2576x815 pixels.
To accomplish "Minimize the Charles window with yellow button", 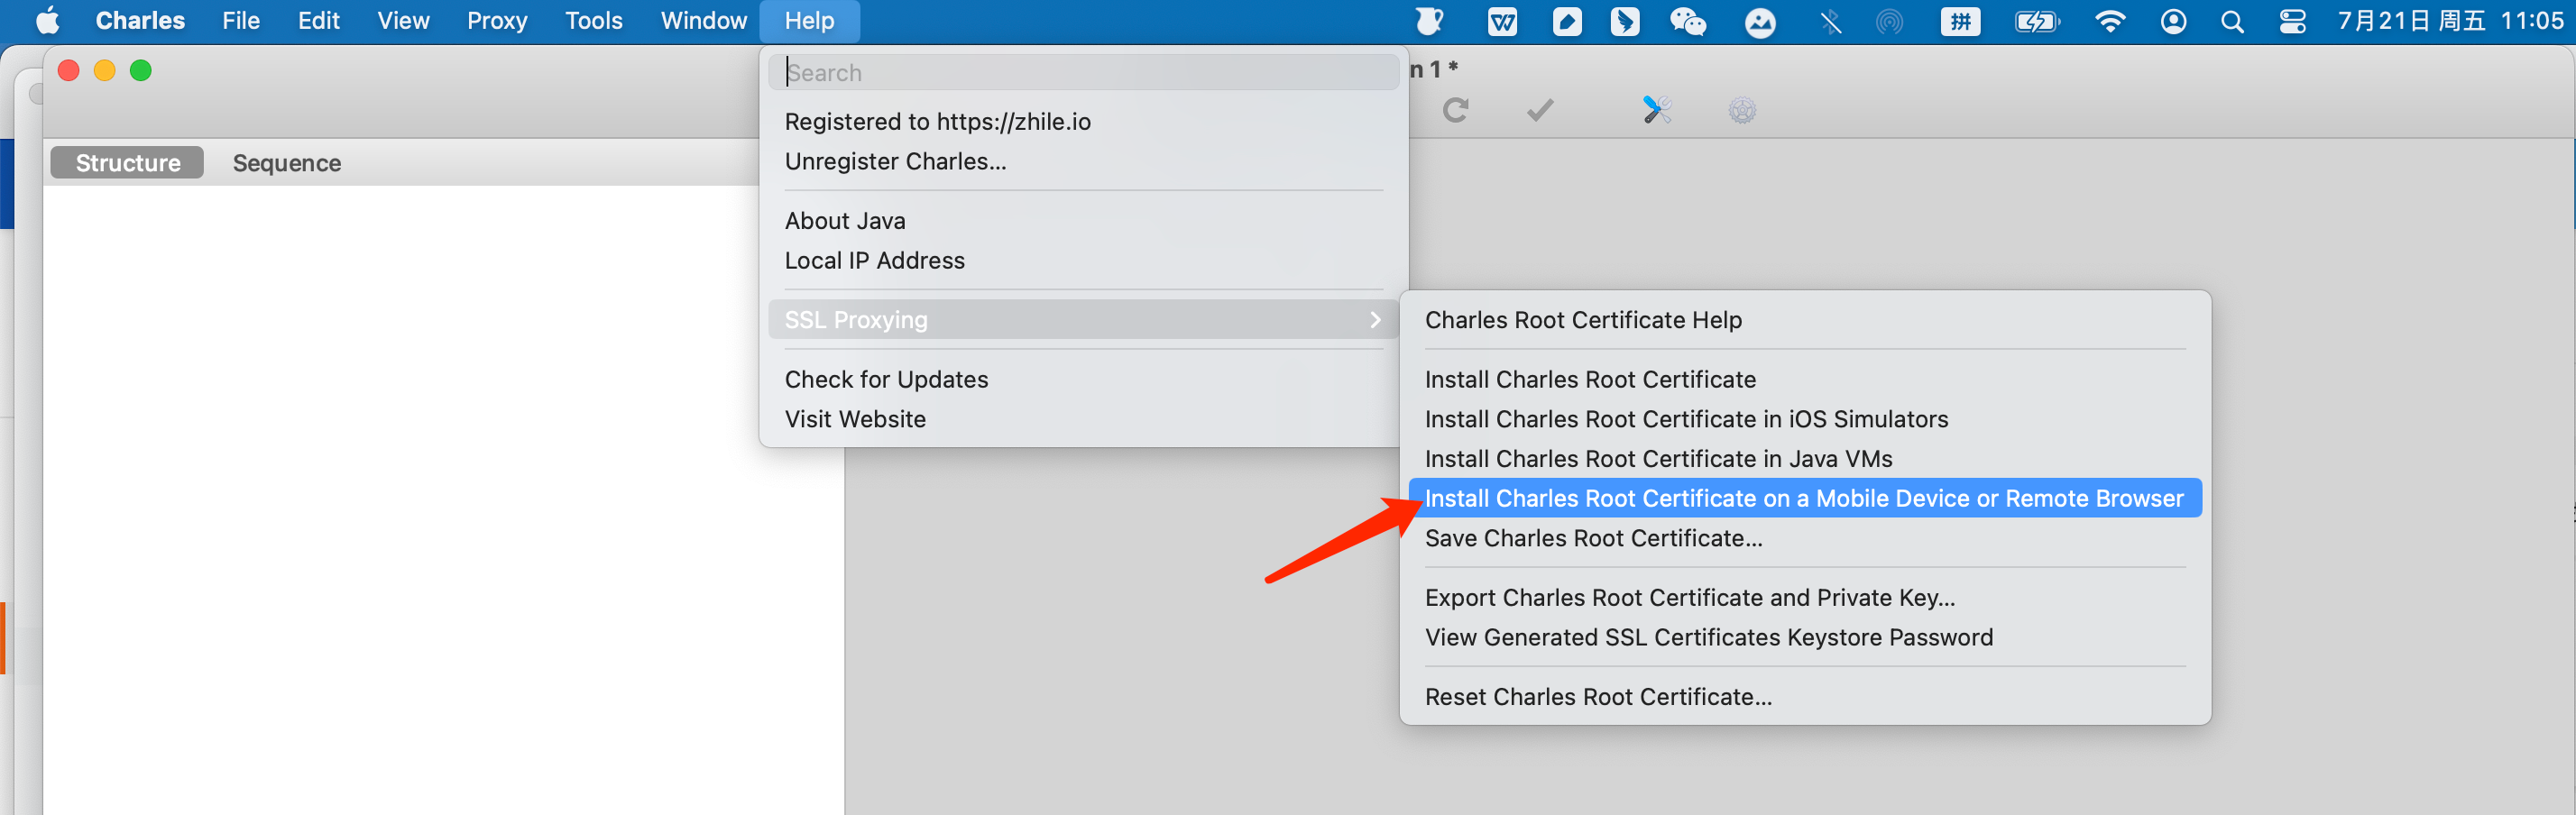I will (104, 70).
